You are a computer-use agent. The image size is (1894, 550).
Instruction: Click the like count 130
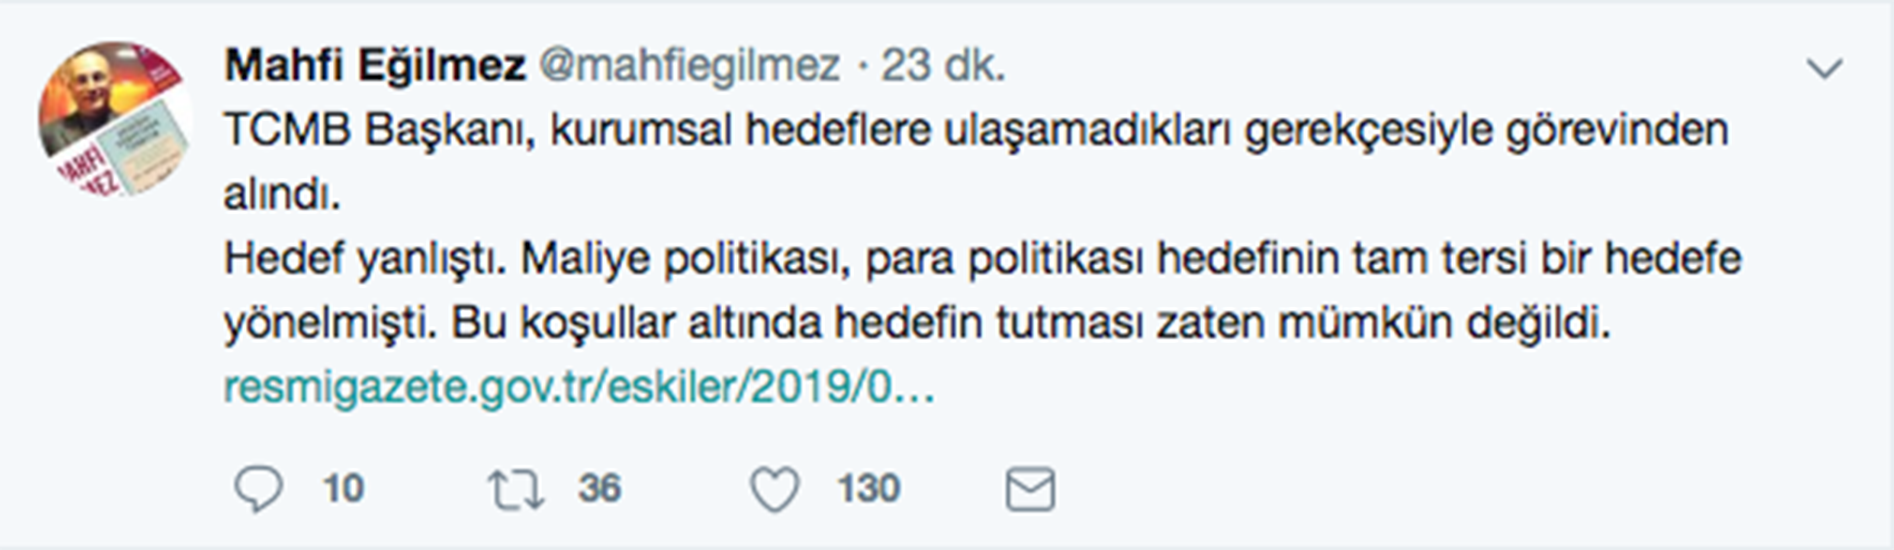tap(868, 489)
